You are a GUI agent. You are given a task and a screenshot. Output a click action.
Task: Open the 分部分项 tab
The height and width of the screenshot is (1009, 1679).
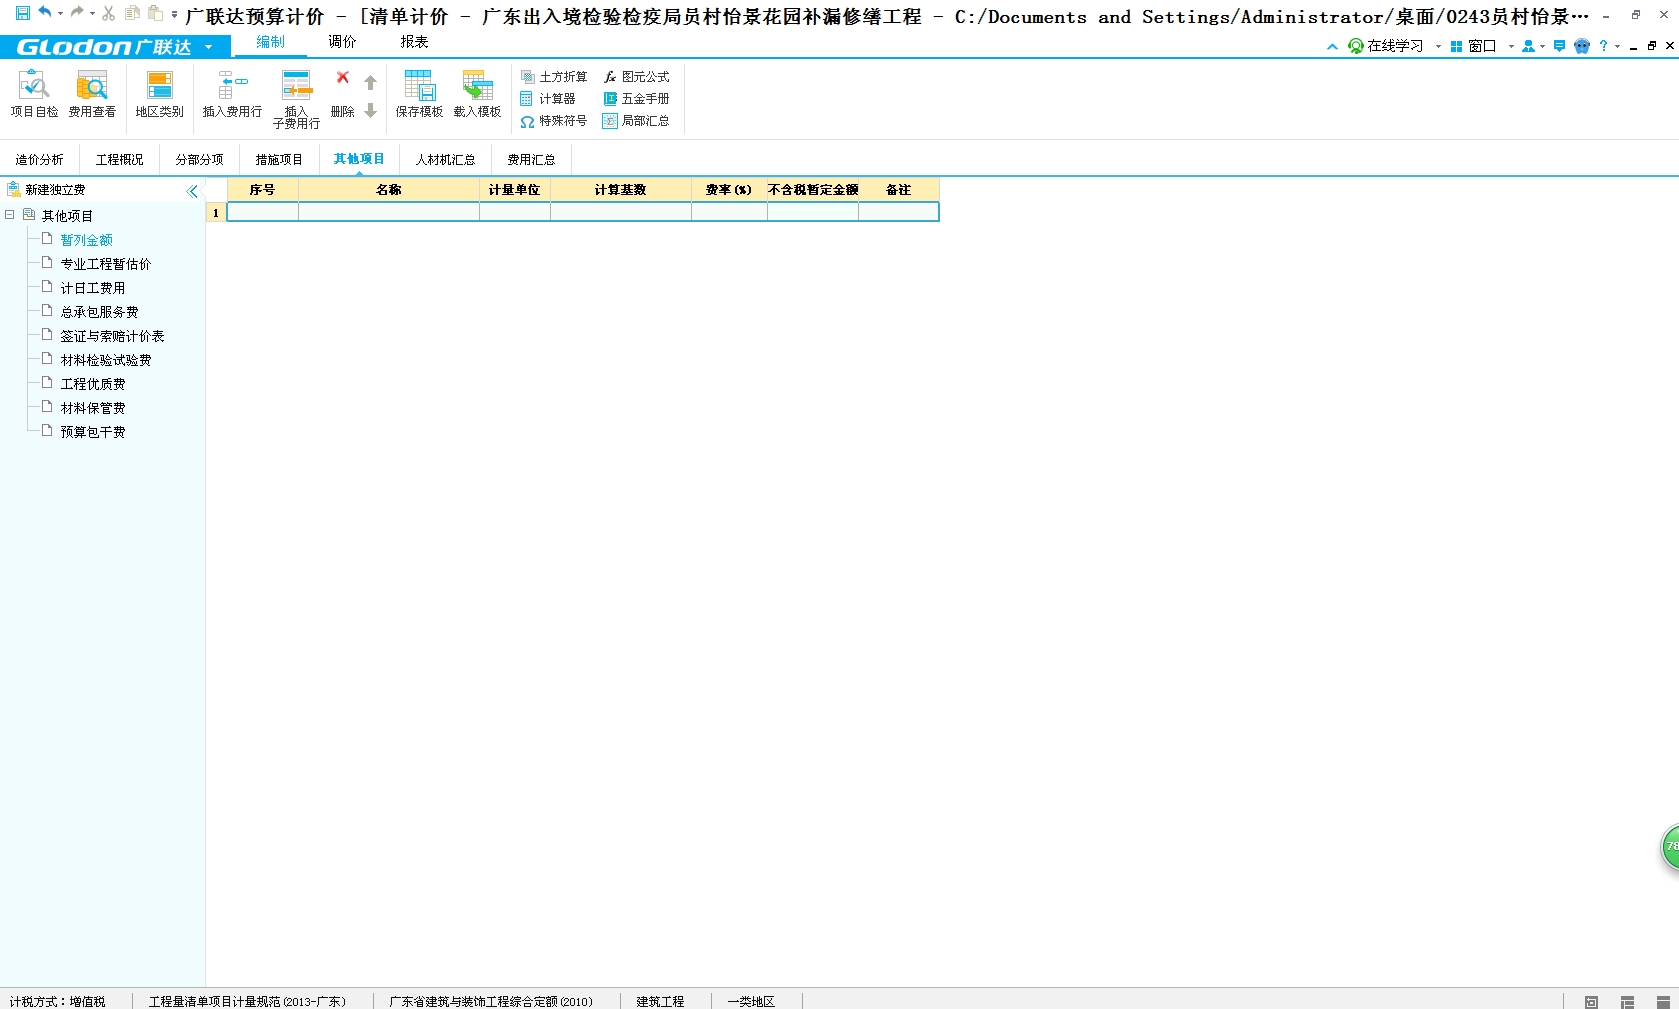[x=200, y=160]
